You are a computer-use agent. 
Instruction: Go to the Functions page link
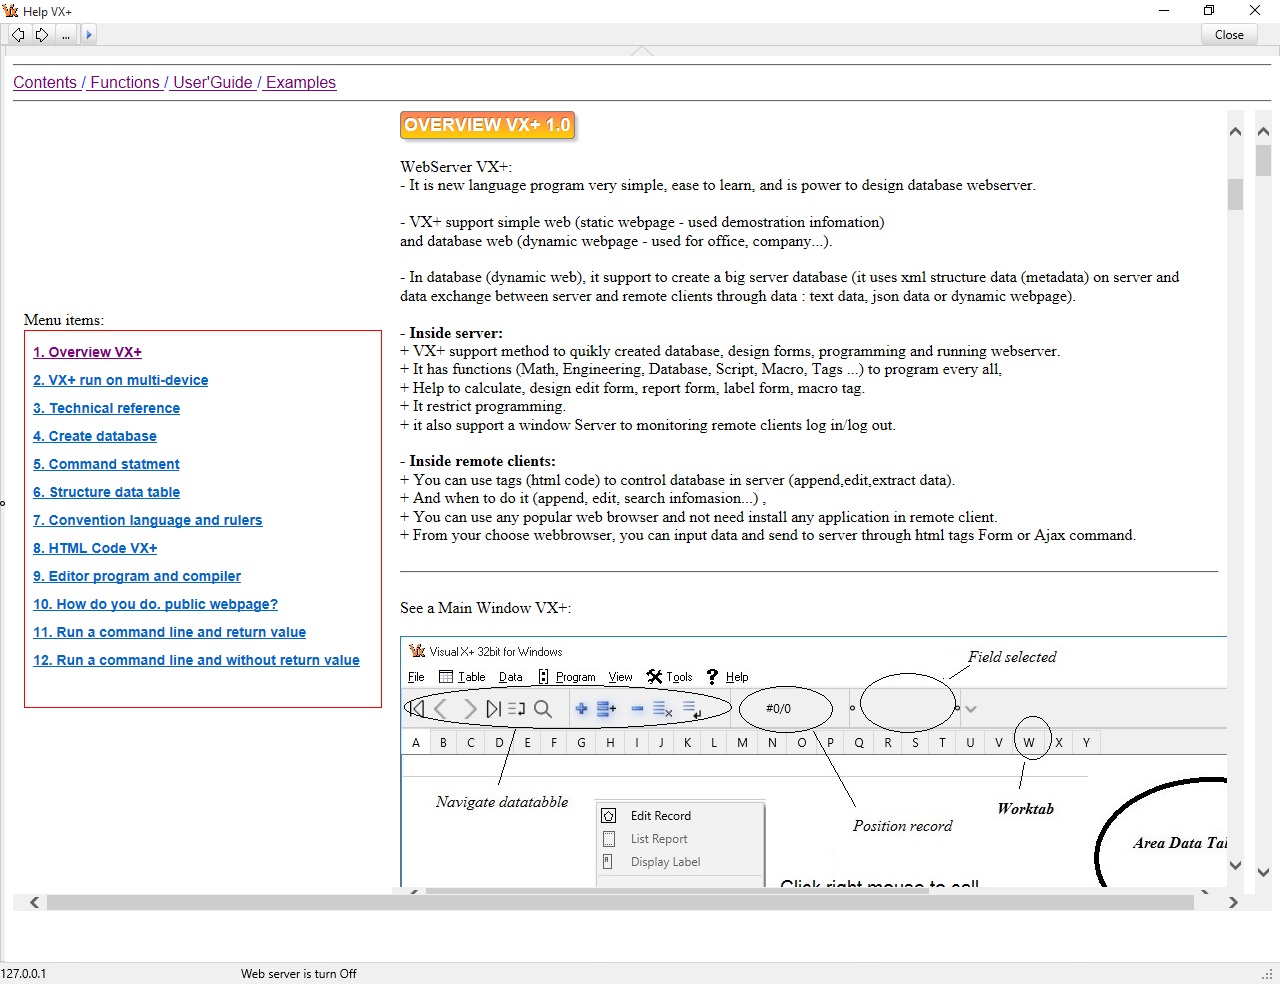pyautogui.click(x=124, y=83)
